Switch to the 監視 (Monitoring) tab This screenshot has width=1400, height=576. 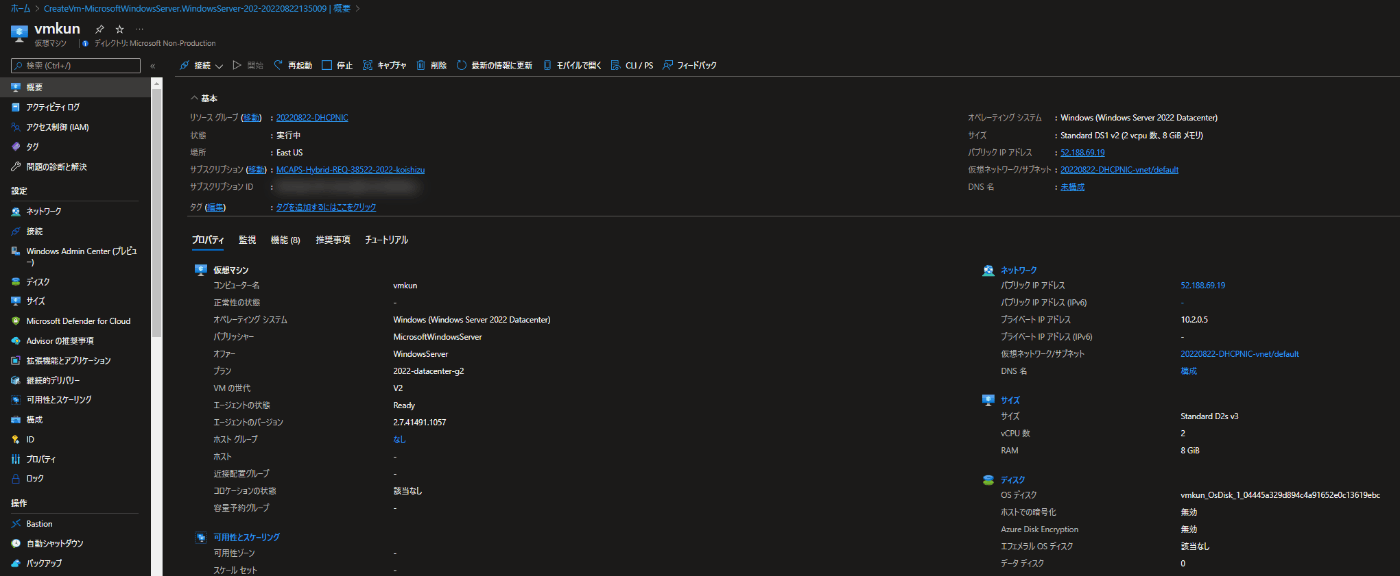pyautogui.click(x=247, y=240)
